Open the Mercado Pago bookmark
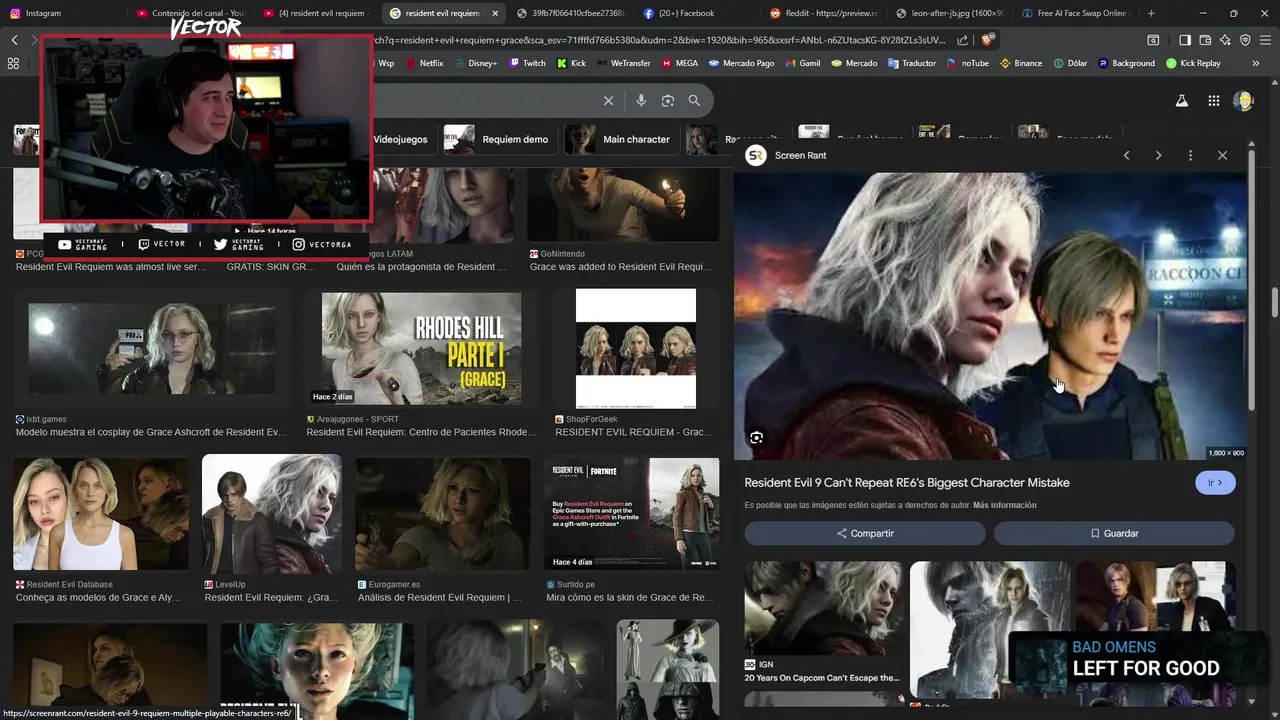Screen dimensions: 1280x720 pyautogui.click(x=741, y=63)
